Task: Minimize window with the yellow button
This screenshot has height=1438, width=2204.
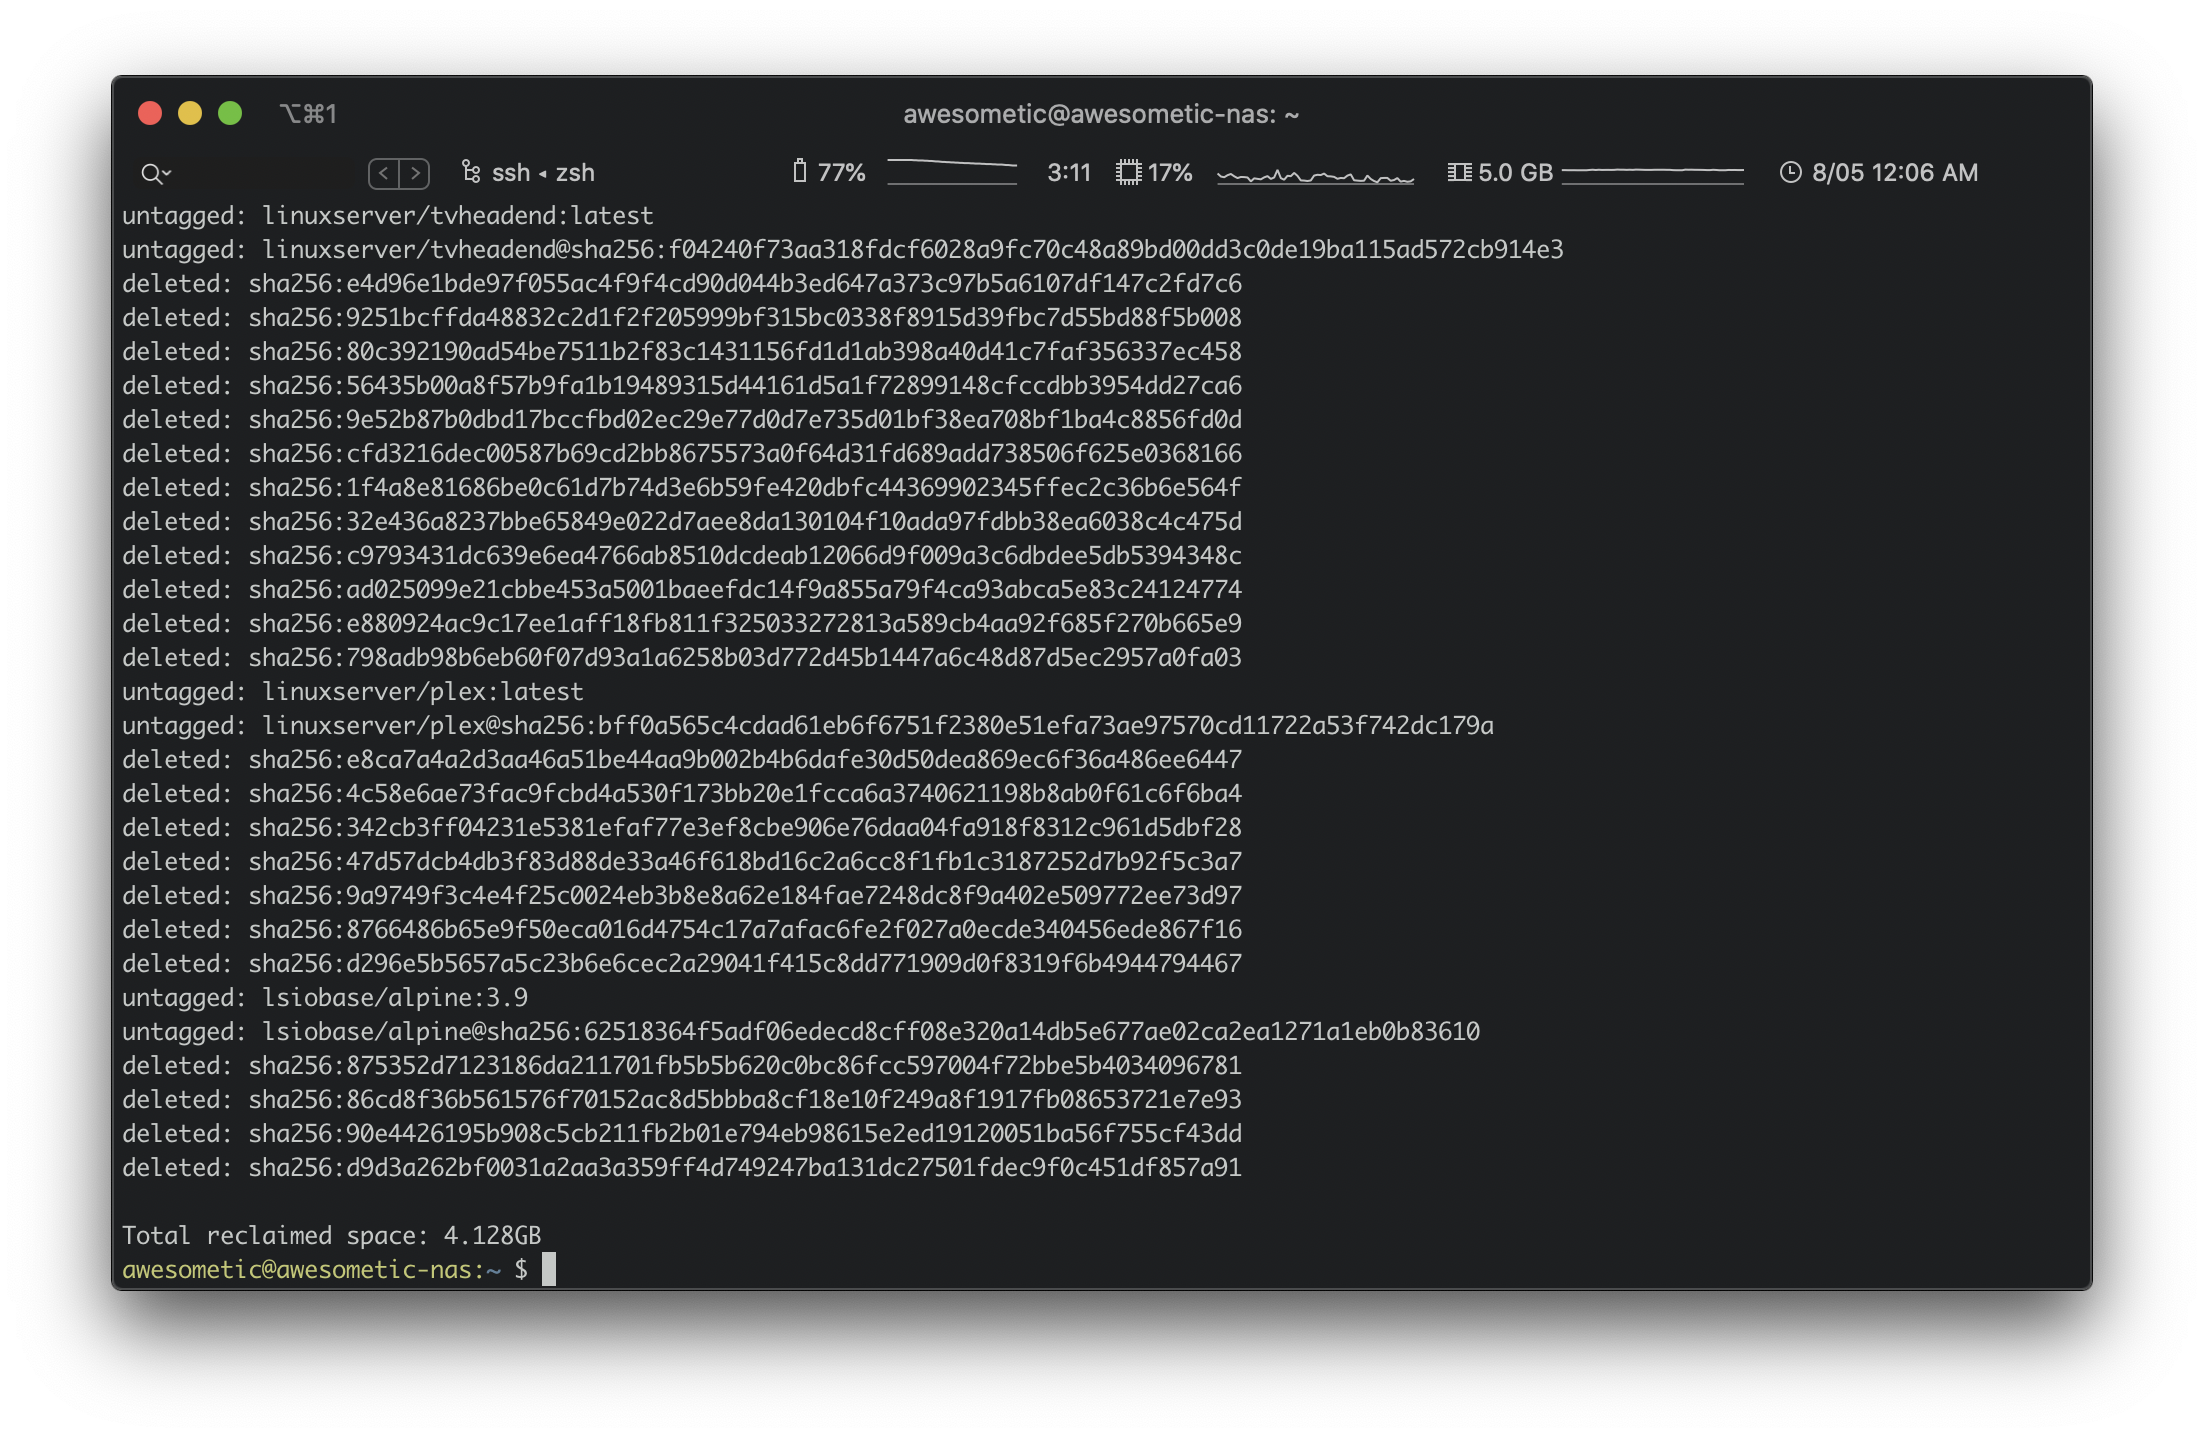Action: click(x=190, y=113)
